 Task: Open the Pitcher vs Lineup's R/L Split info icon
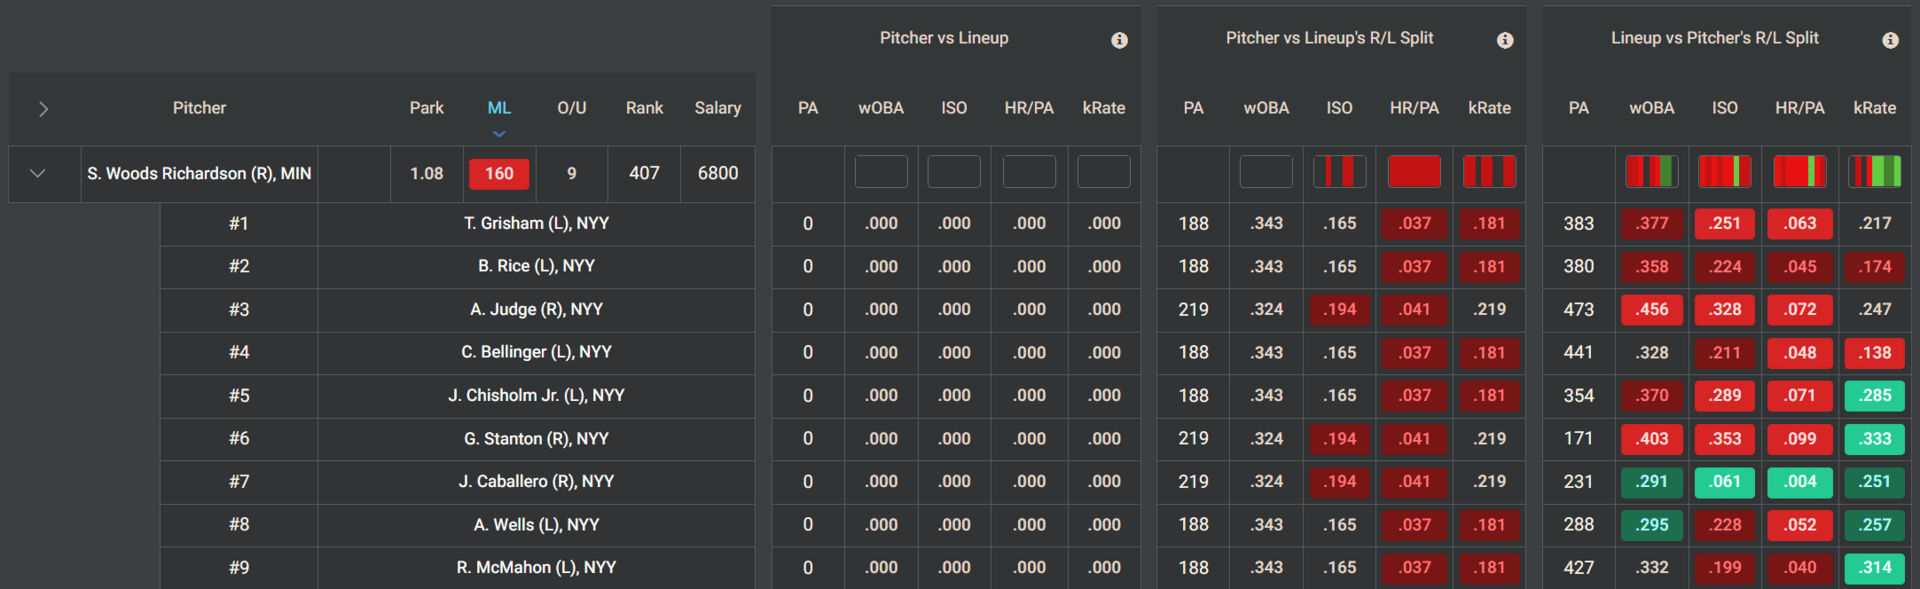click(1505, 40)
